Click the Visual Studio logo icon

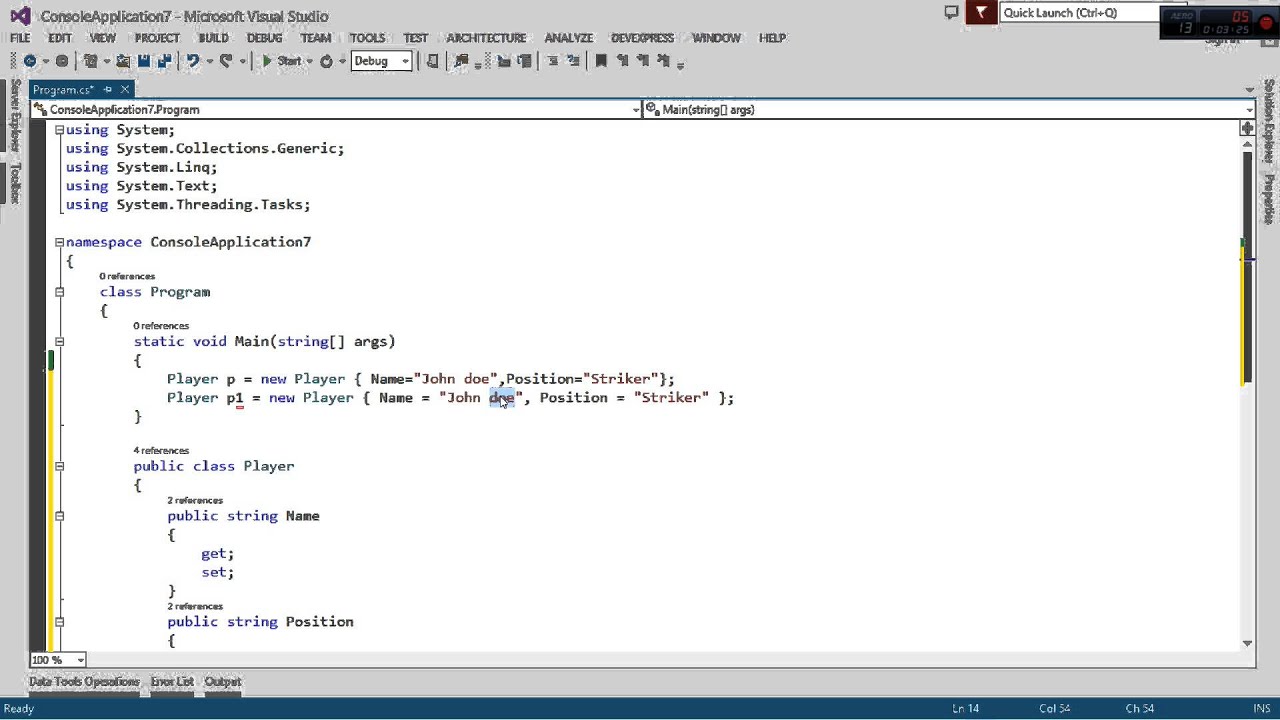click(x=20, y=16)
